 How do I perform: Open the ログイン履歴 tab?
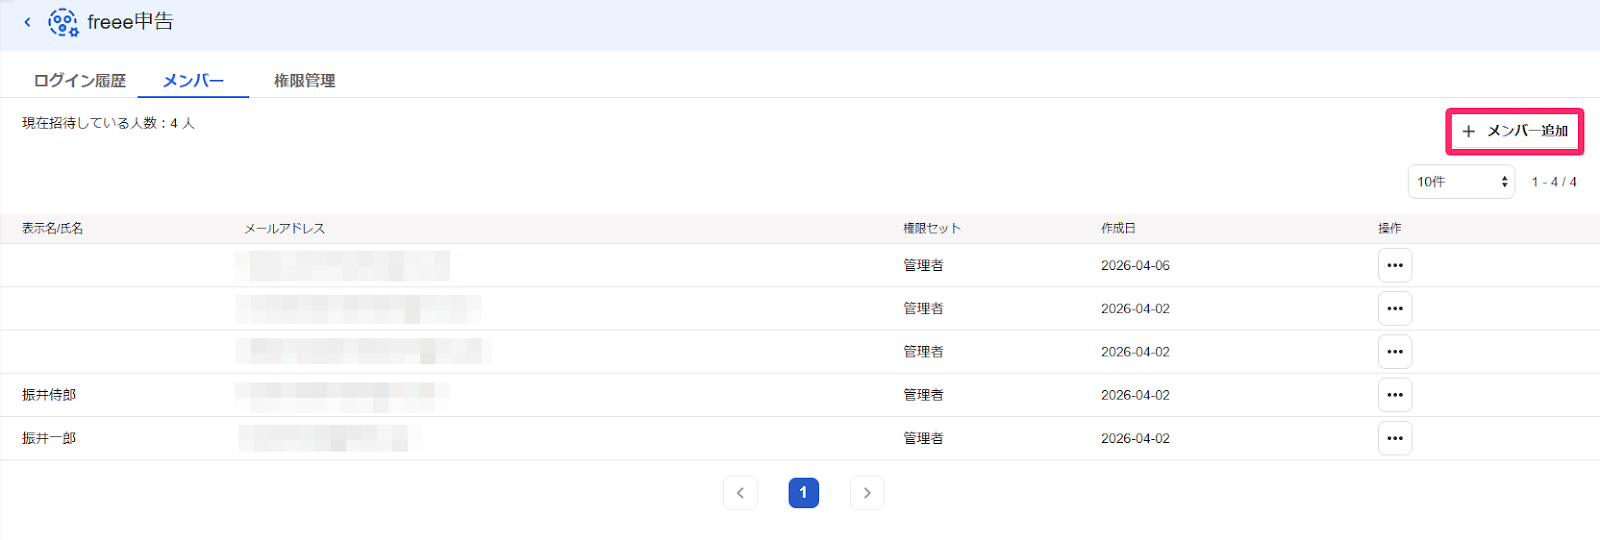tap(80, 81)
